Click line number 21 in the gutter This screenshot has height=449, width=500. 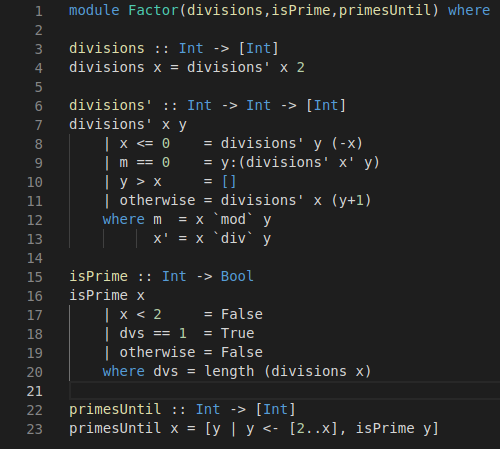35,391
